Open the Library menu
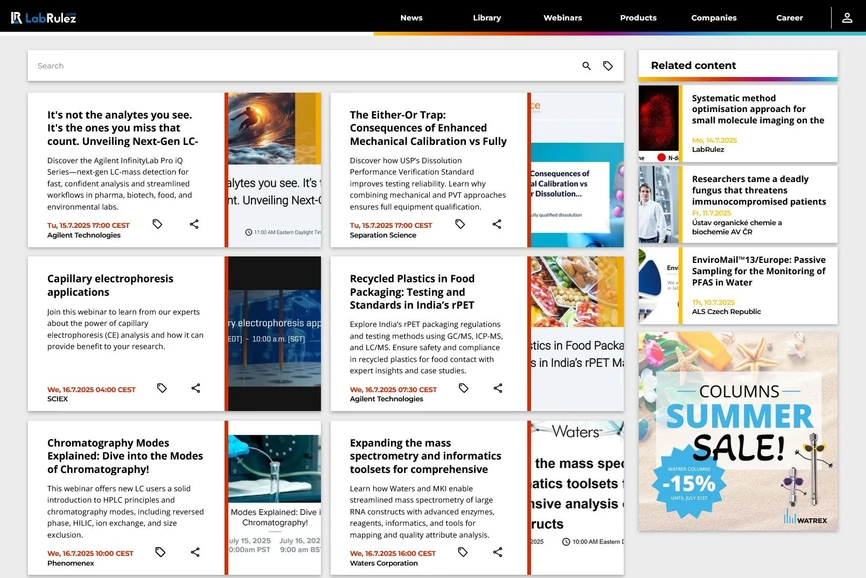Screen dimensions: 866x578 pyautogui.click(x=487, y=18)
